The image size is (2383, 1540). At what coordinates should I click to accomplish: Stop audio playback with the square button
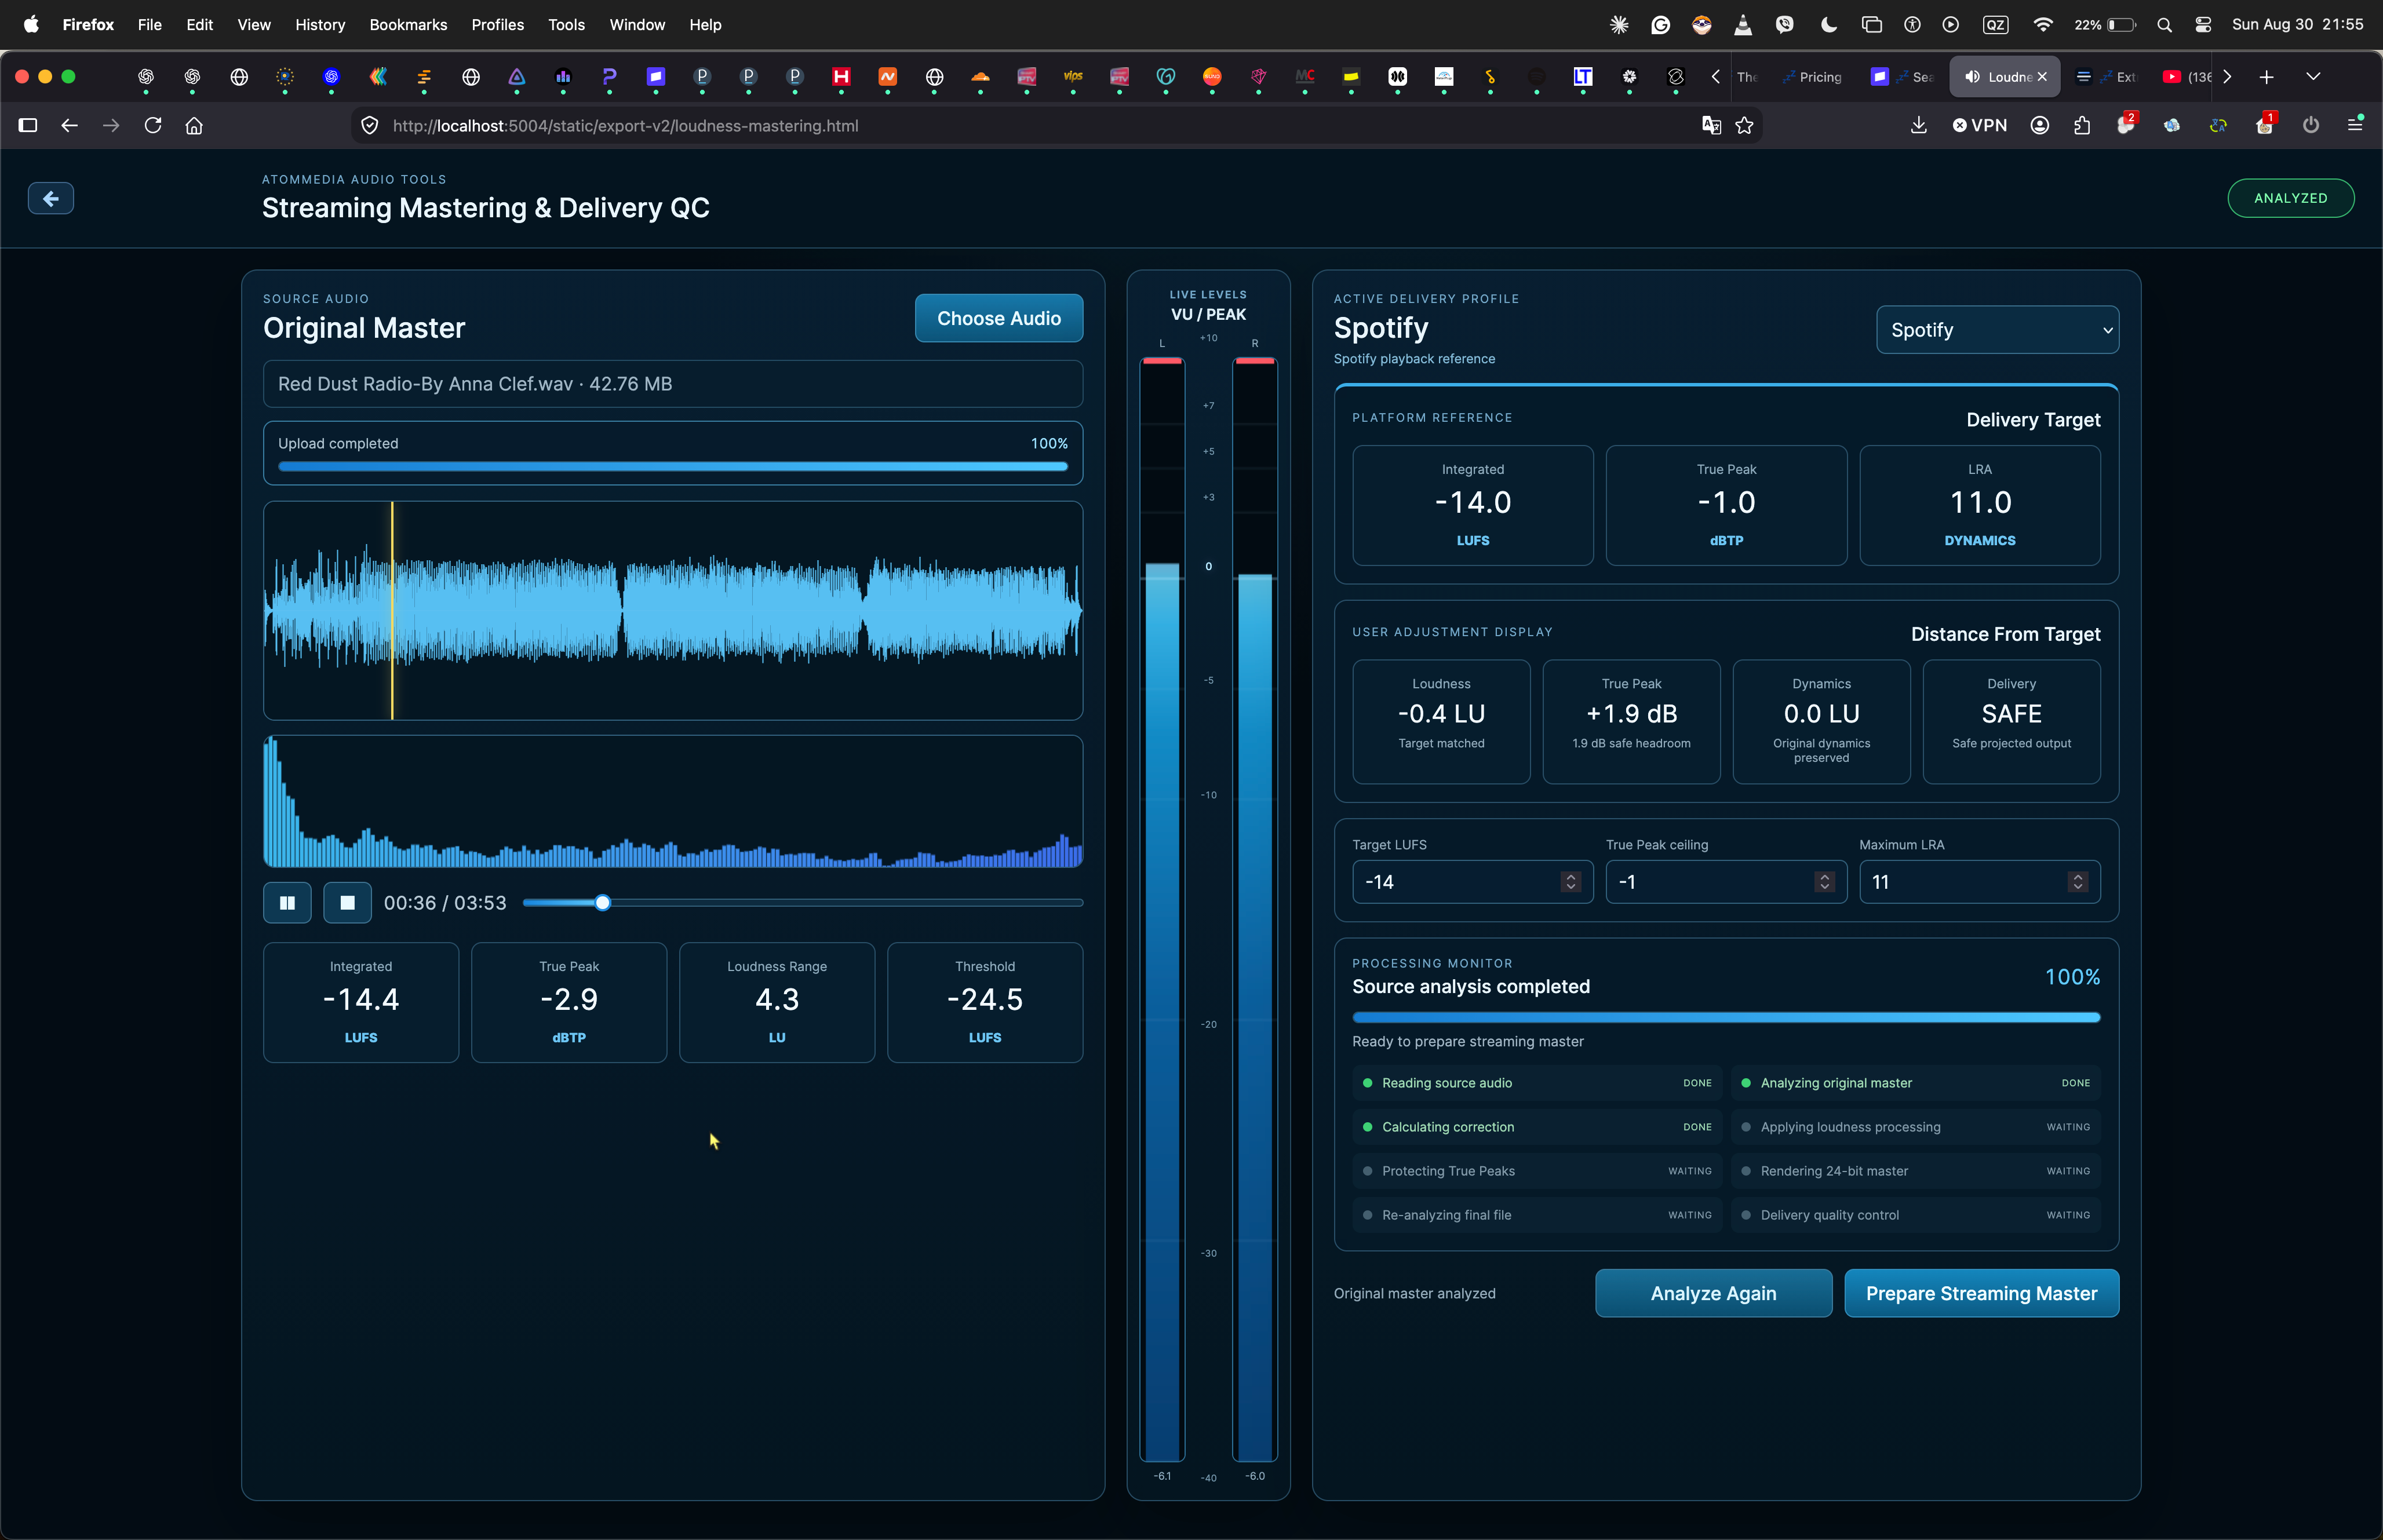pos(347,902)
